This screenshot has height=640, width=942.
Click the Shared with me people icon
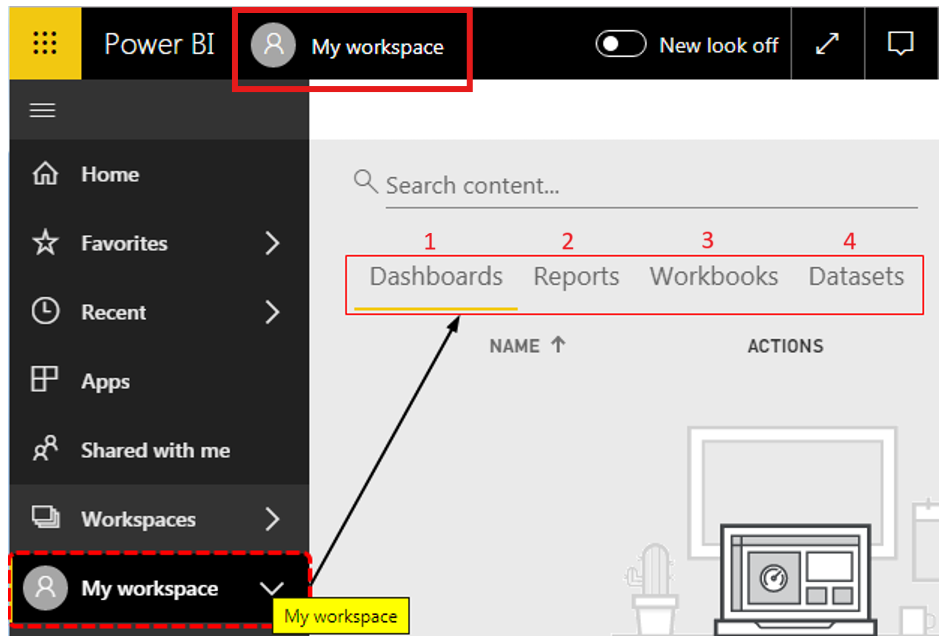(46, 448)
